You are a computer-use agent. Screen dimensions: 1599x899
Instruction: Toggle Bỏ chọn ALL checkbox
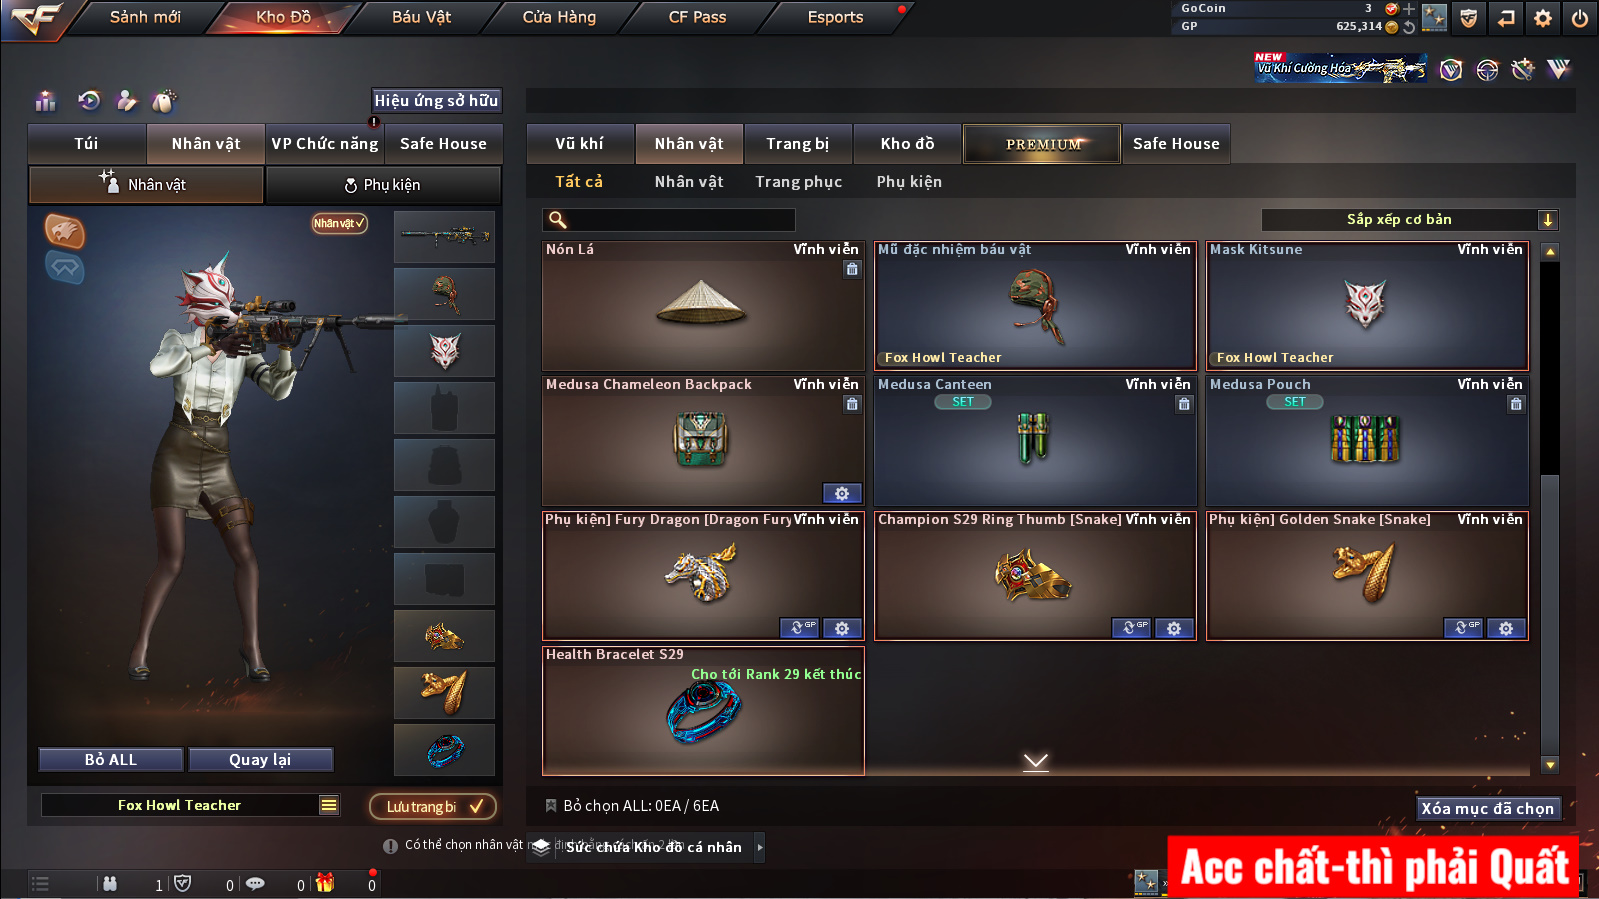pyautogui.click(x=550, y=805)
